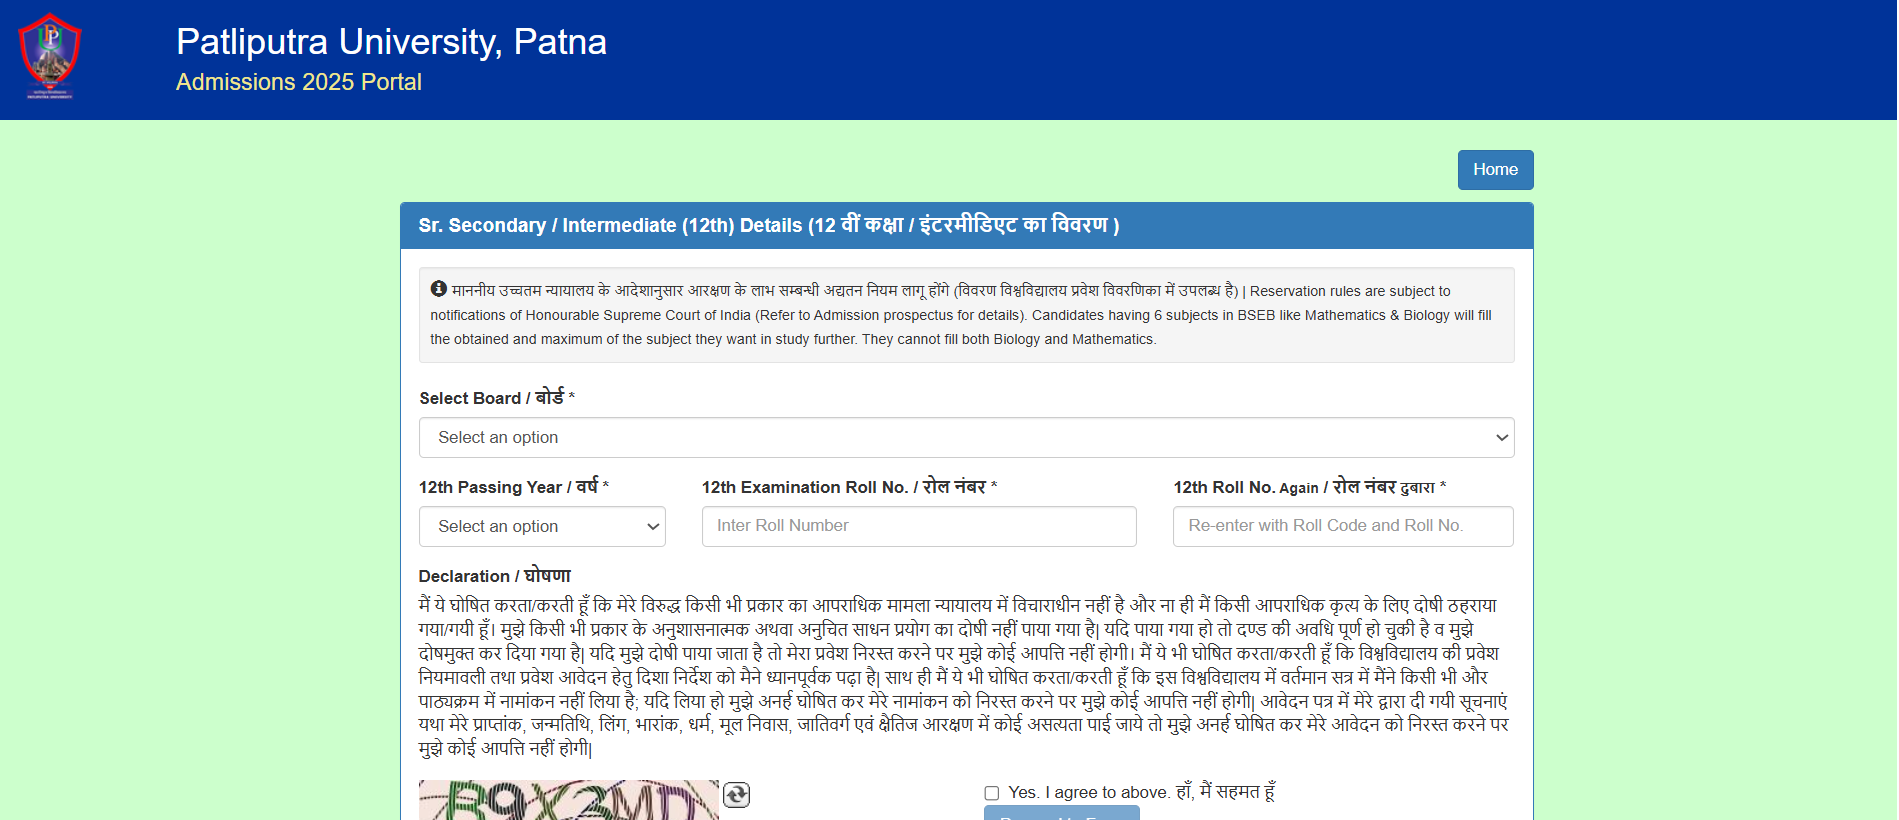Click the 'Sr. Secondary / Intermediate (12th) Details' heading
This screenshot has width=1899, height=820.
(x=768, y=225)
